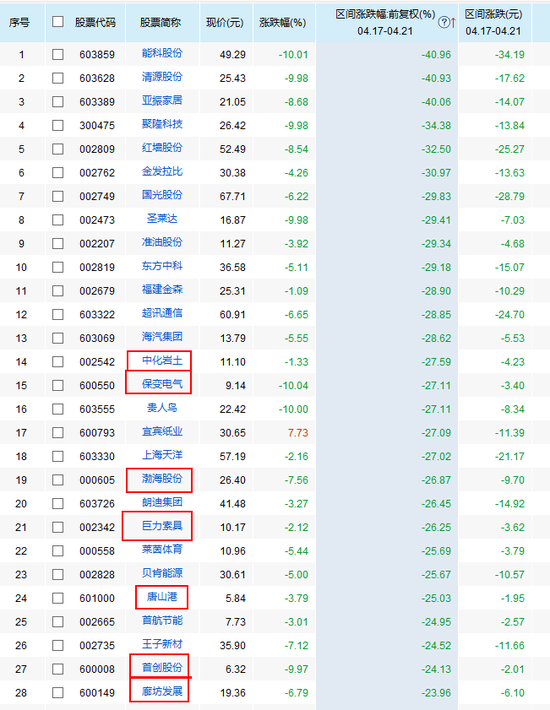Tick the select-all checkbox in header

pyautogui.click(x=58, y=21)
